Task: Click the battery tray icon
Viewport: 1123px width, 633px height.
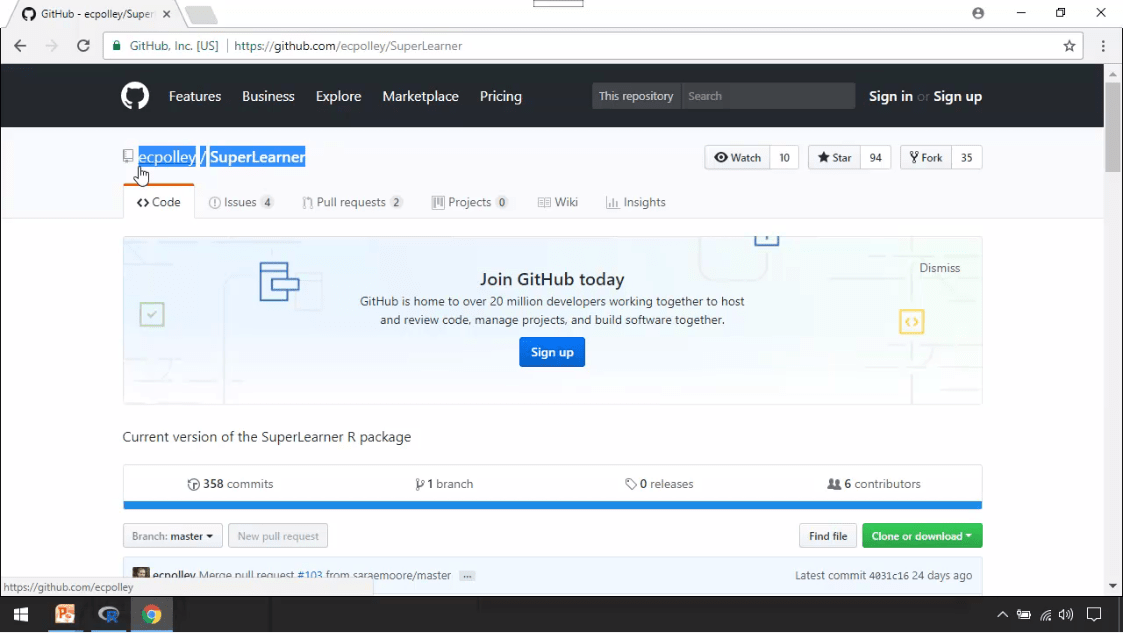Action: 1024,614
